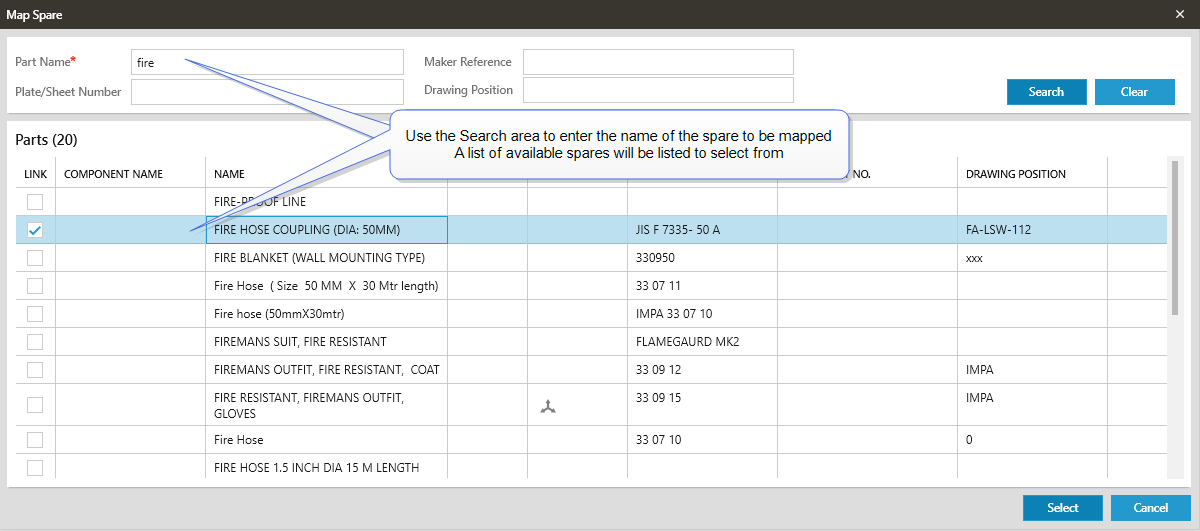Check the FIRE-PROOF LINE link checkbox
This screenshot has height=531, width=1200.
click(x=35, y=202)
